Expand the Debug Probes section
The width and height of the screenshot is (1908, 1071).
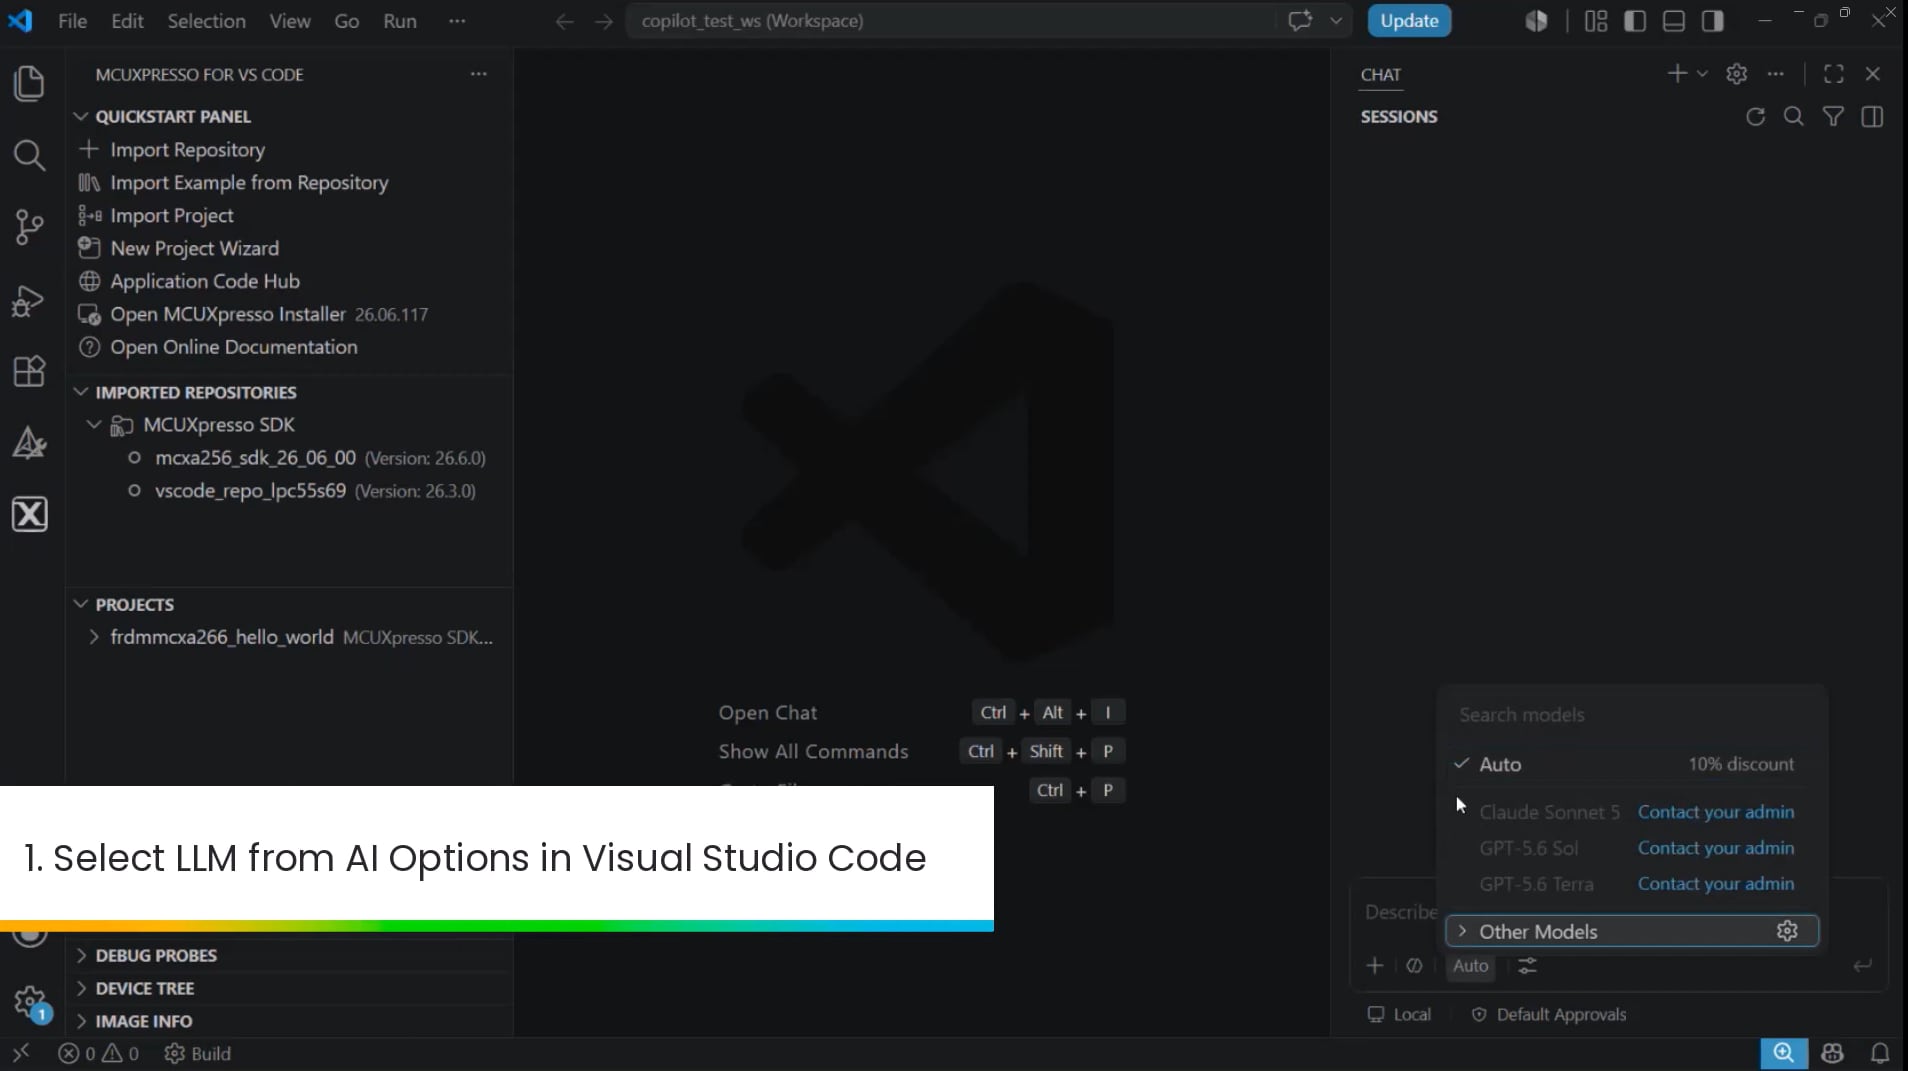click(x=81, y=955)
